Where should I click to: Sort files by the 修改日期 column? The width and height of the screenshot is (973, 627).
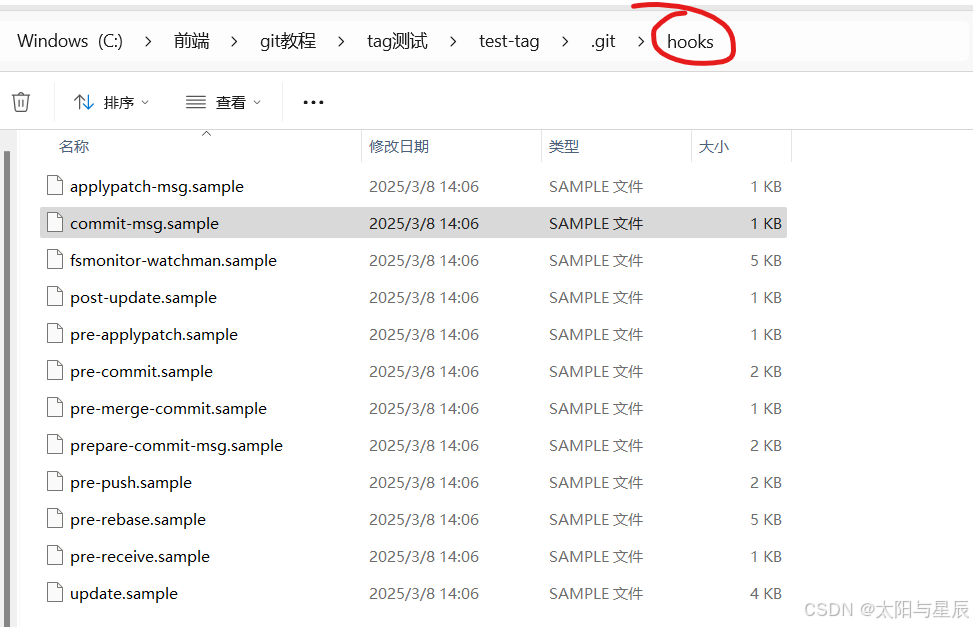[x=398, y=146]
